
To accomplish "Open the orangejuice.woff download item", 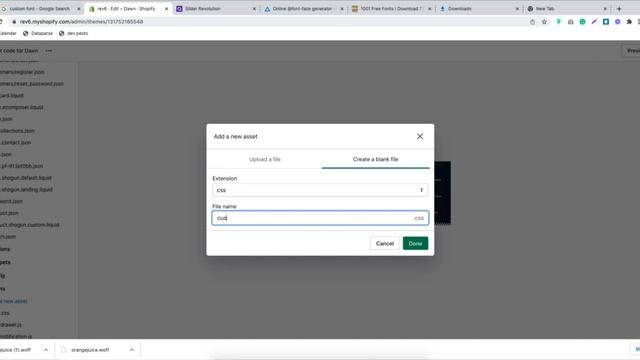I will 90,350.
